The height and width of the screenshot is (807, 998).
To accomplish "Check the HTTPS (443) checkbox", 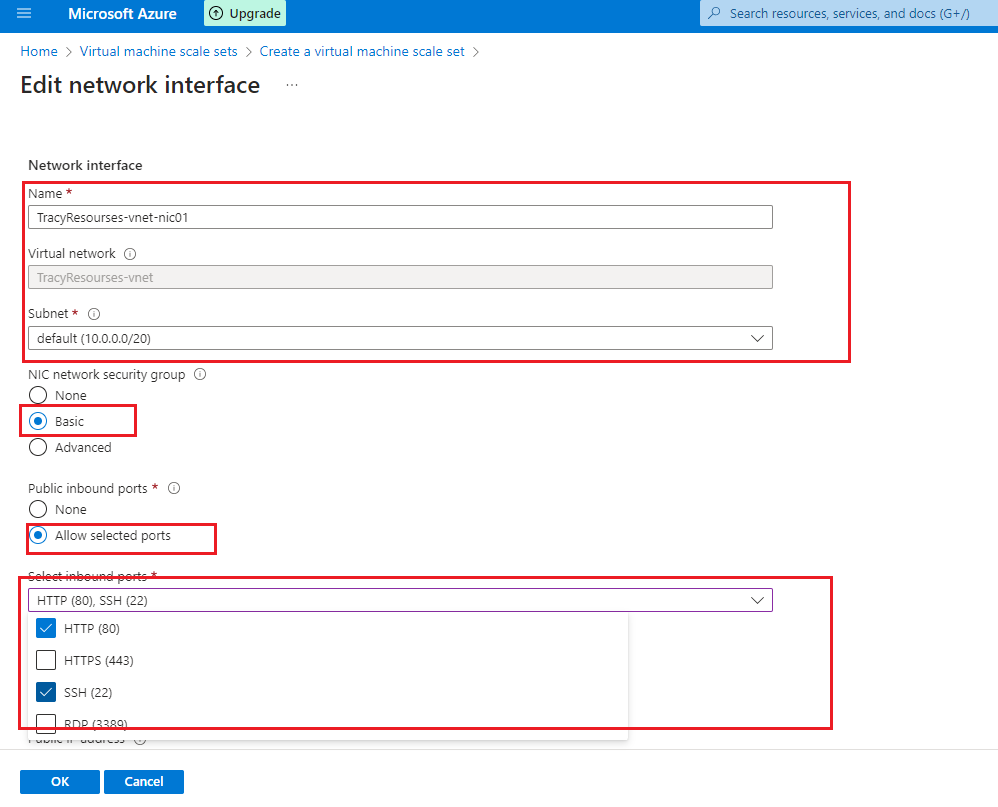I will [x=46, y=660].
